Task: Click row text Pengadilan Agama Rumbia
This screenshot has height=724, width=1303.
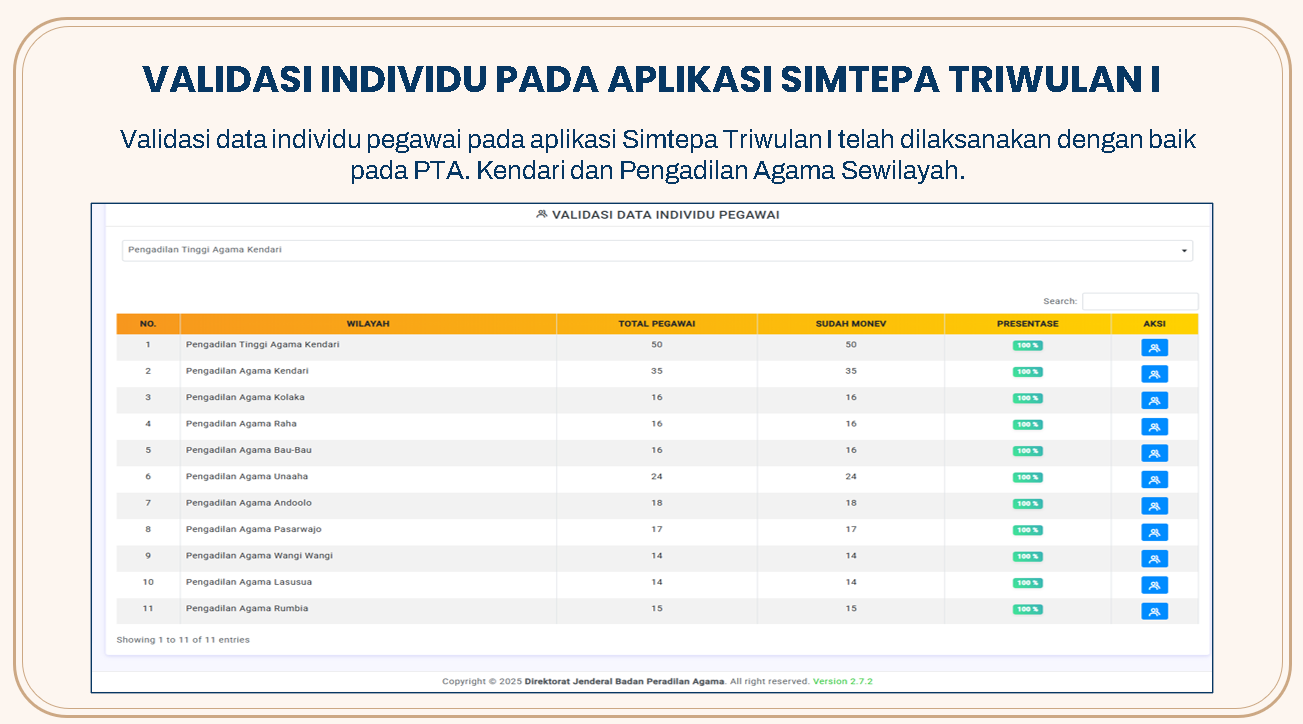Action: pyautogui.click(x=247, y=608)
